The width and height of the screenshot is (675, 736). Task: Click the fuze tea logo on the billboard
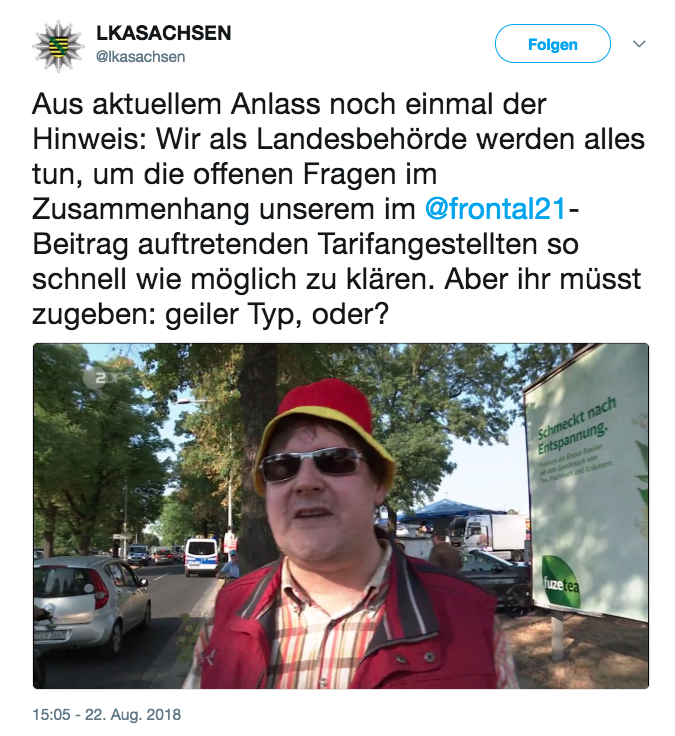[x=560, y=582]
